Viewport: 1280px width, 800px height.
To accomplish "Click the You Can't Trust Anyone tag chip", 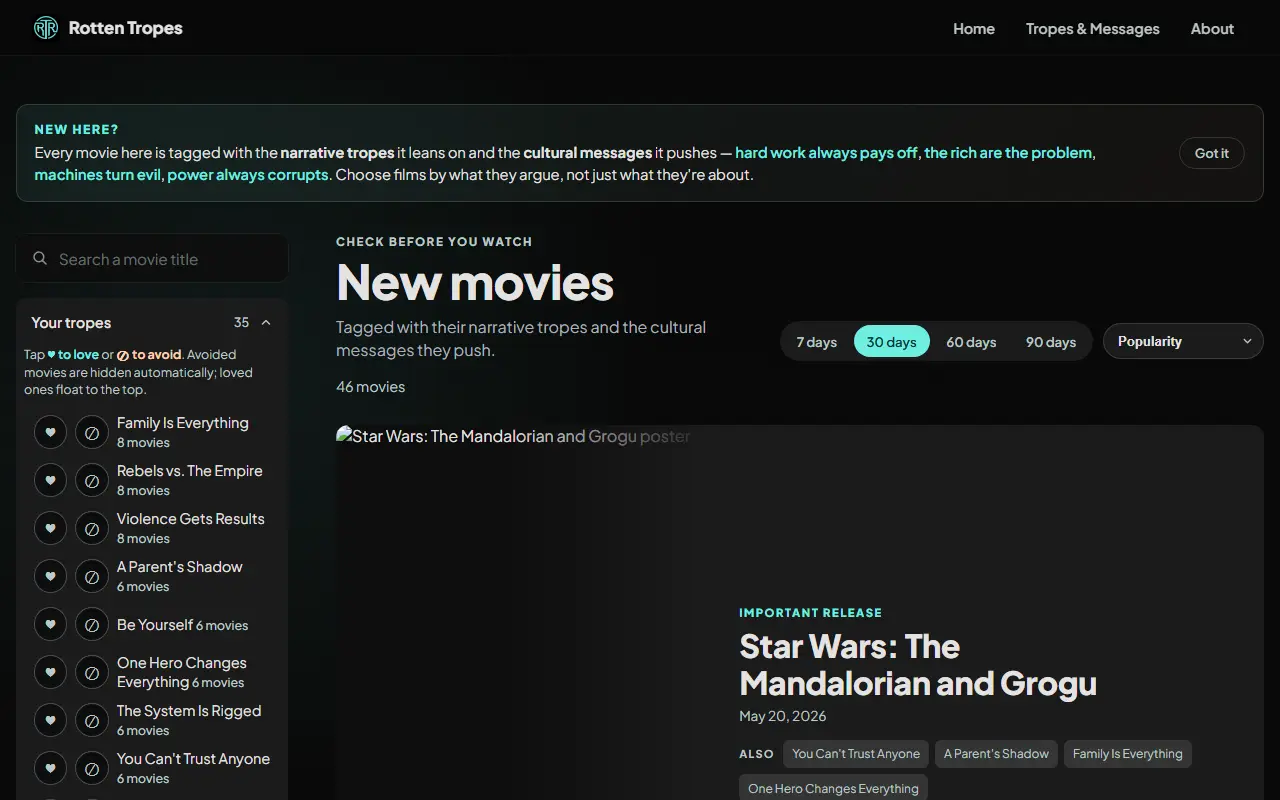I will (856, 754).
